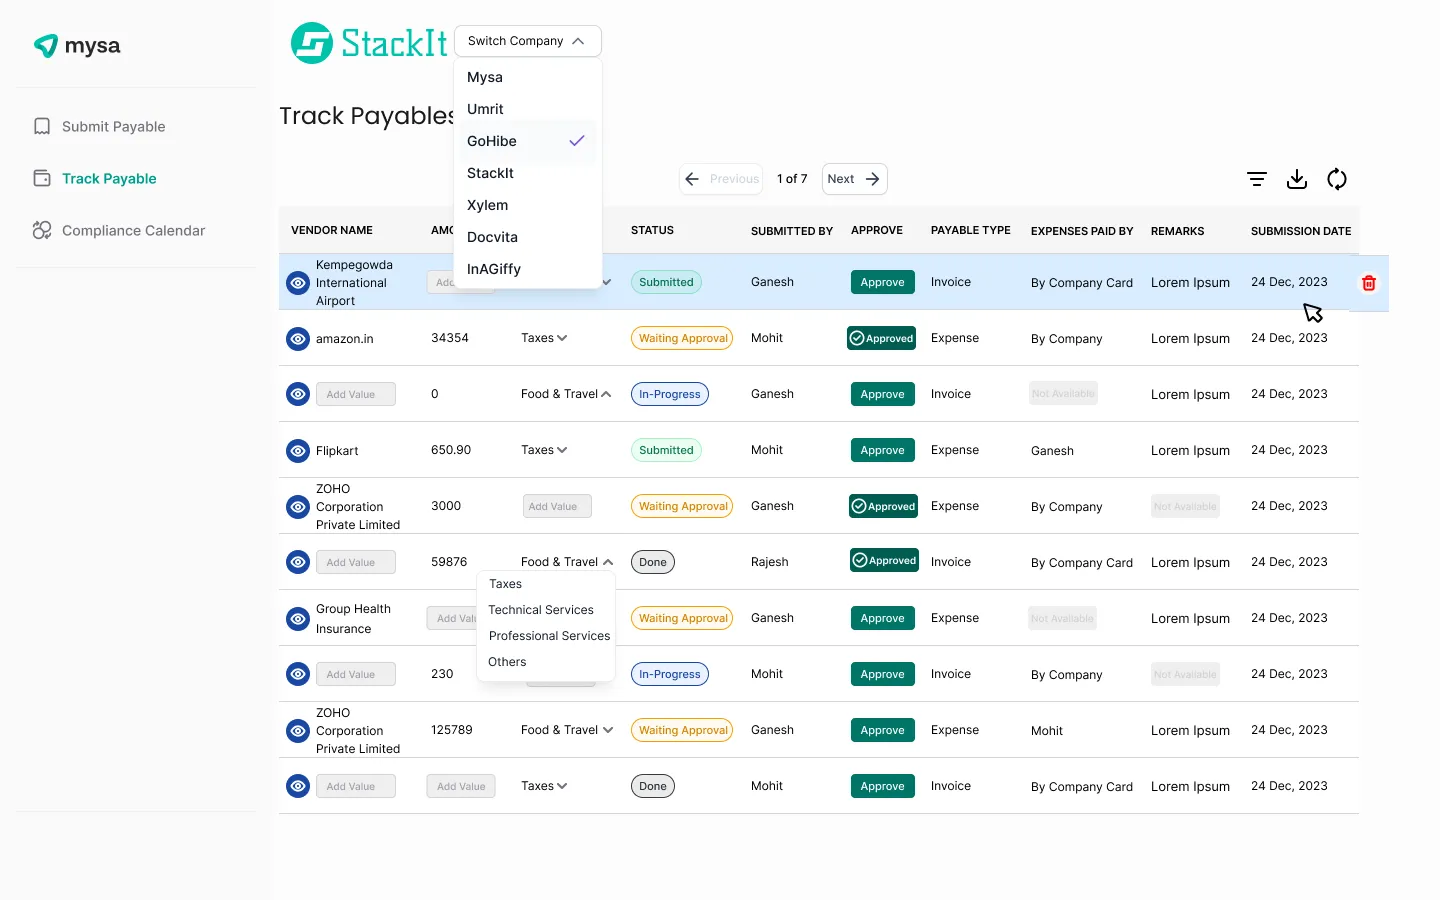Delete the Kempegowda International Airport row
Image resolution: width=1440 pixels, height=900 pixels.
pyautogui.click(x=1369, y=283)
